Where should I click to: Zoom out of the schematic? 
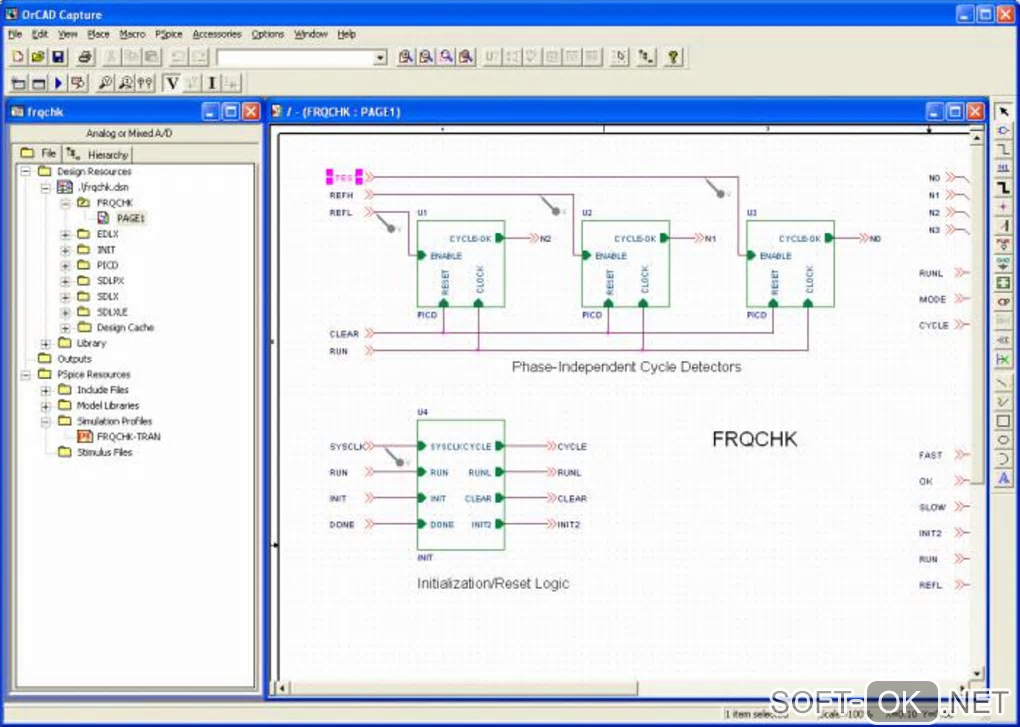click(x=426, y=57)
